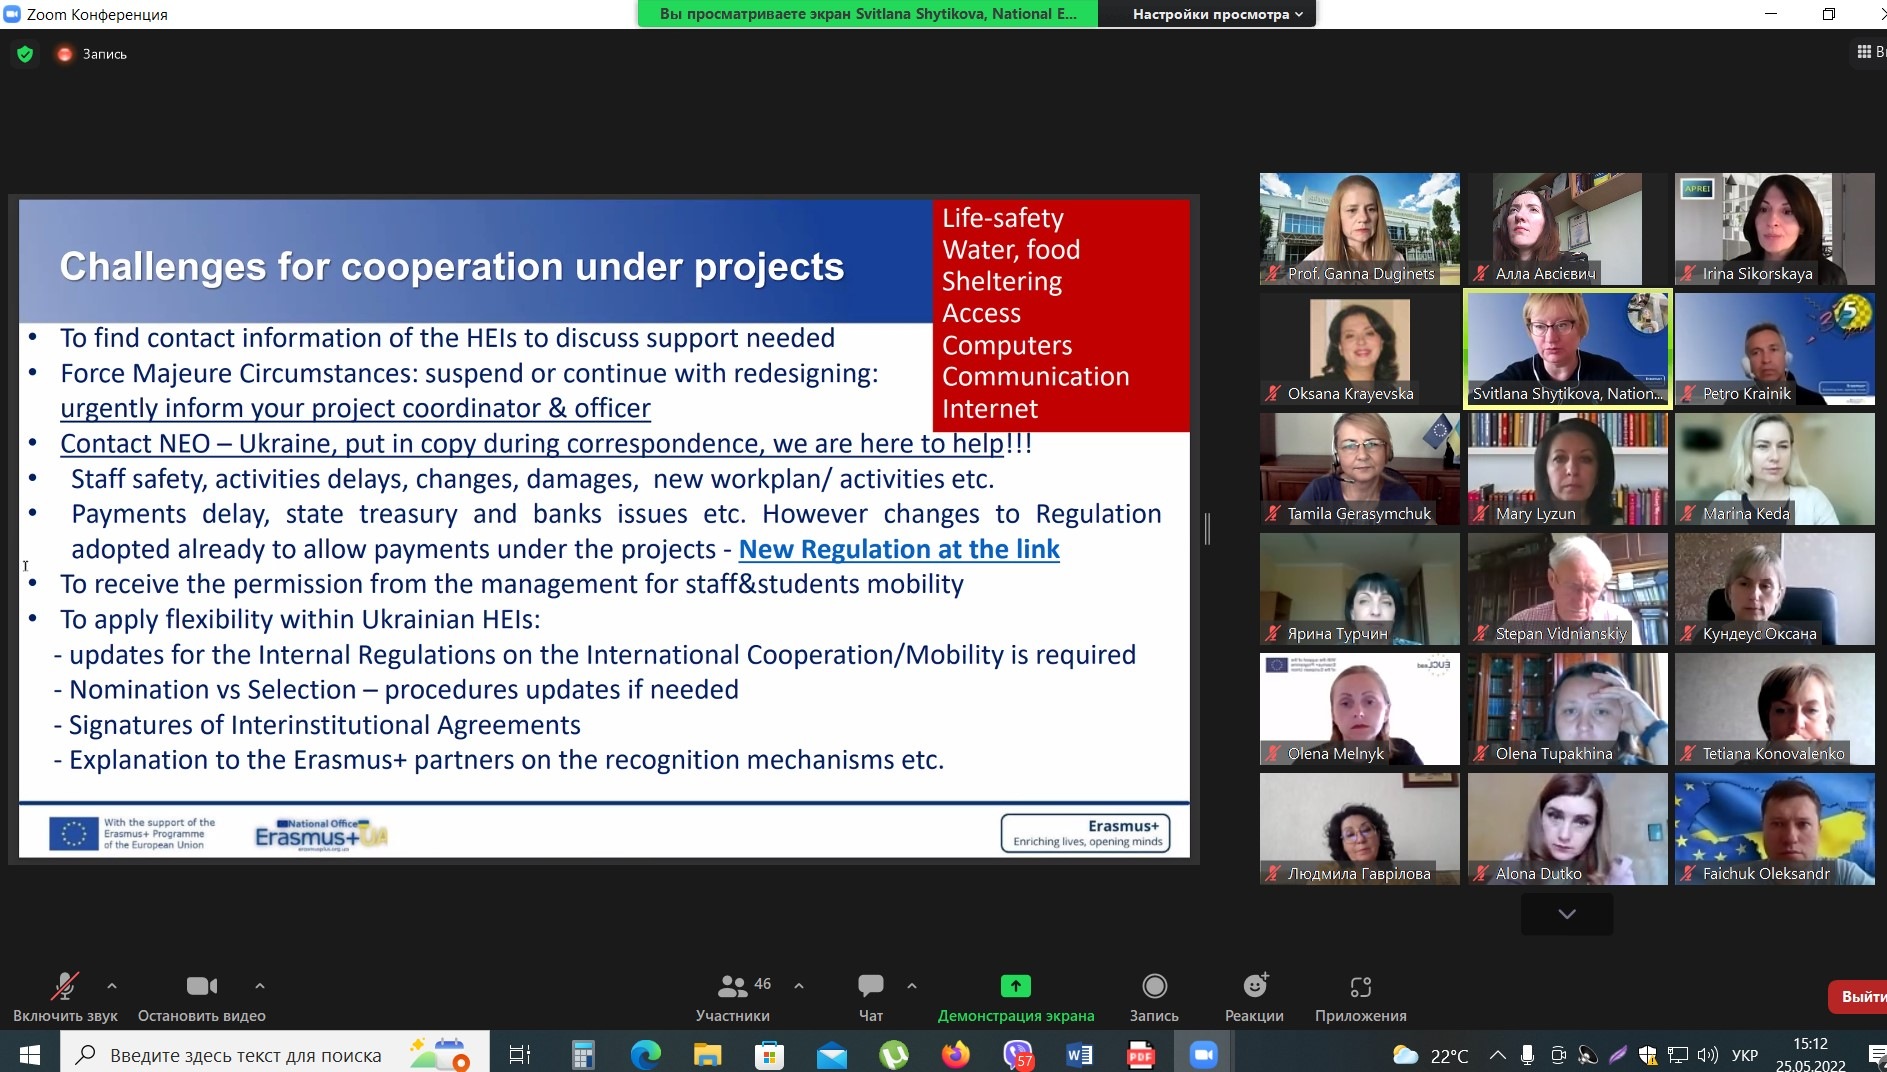This screenshot has width=1887, height=1072.
Task: Open Firefox from the taskbar
Action: tap(955, 1055)
